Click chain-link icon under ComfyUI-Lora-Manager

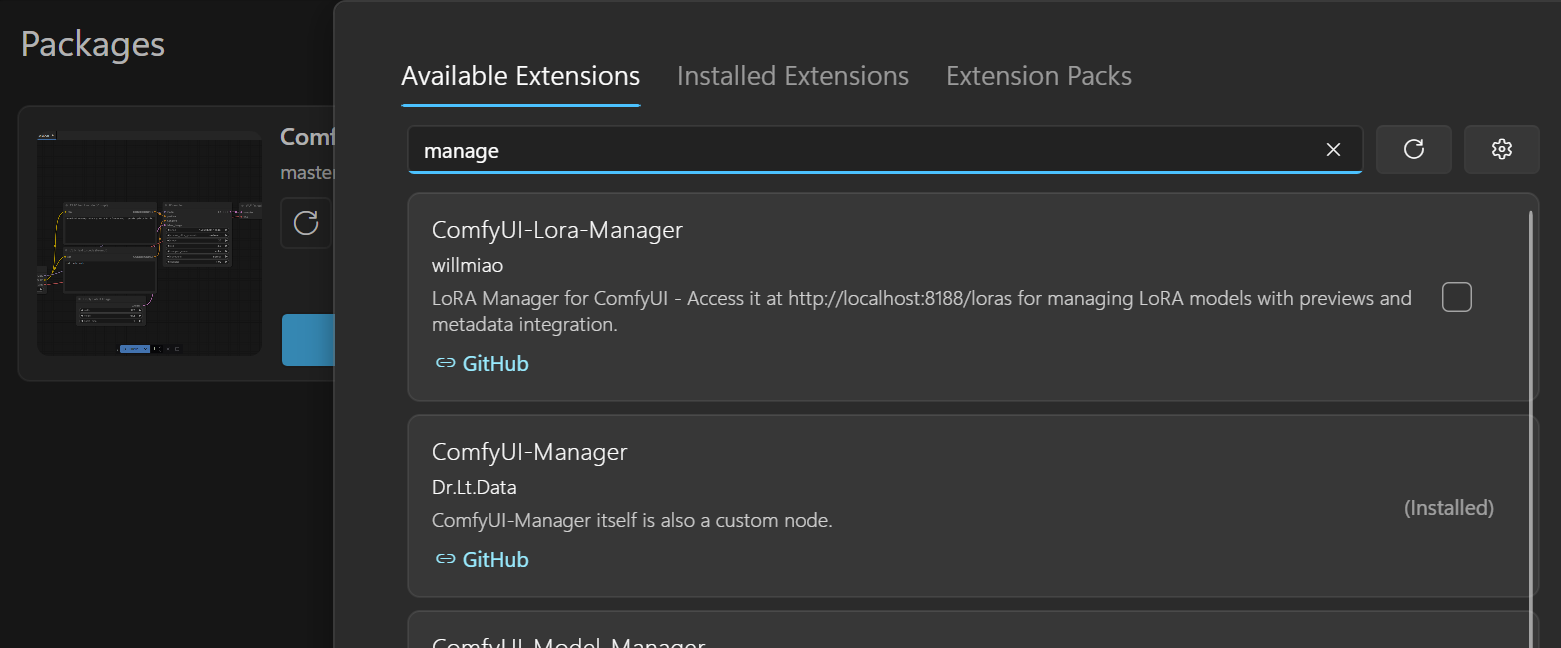coord(445,364)
